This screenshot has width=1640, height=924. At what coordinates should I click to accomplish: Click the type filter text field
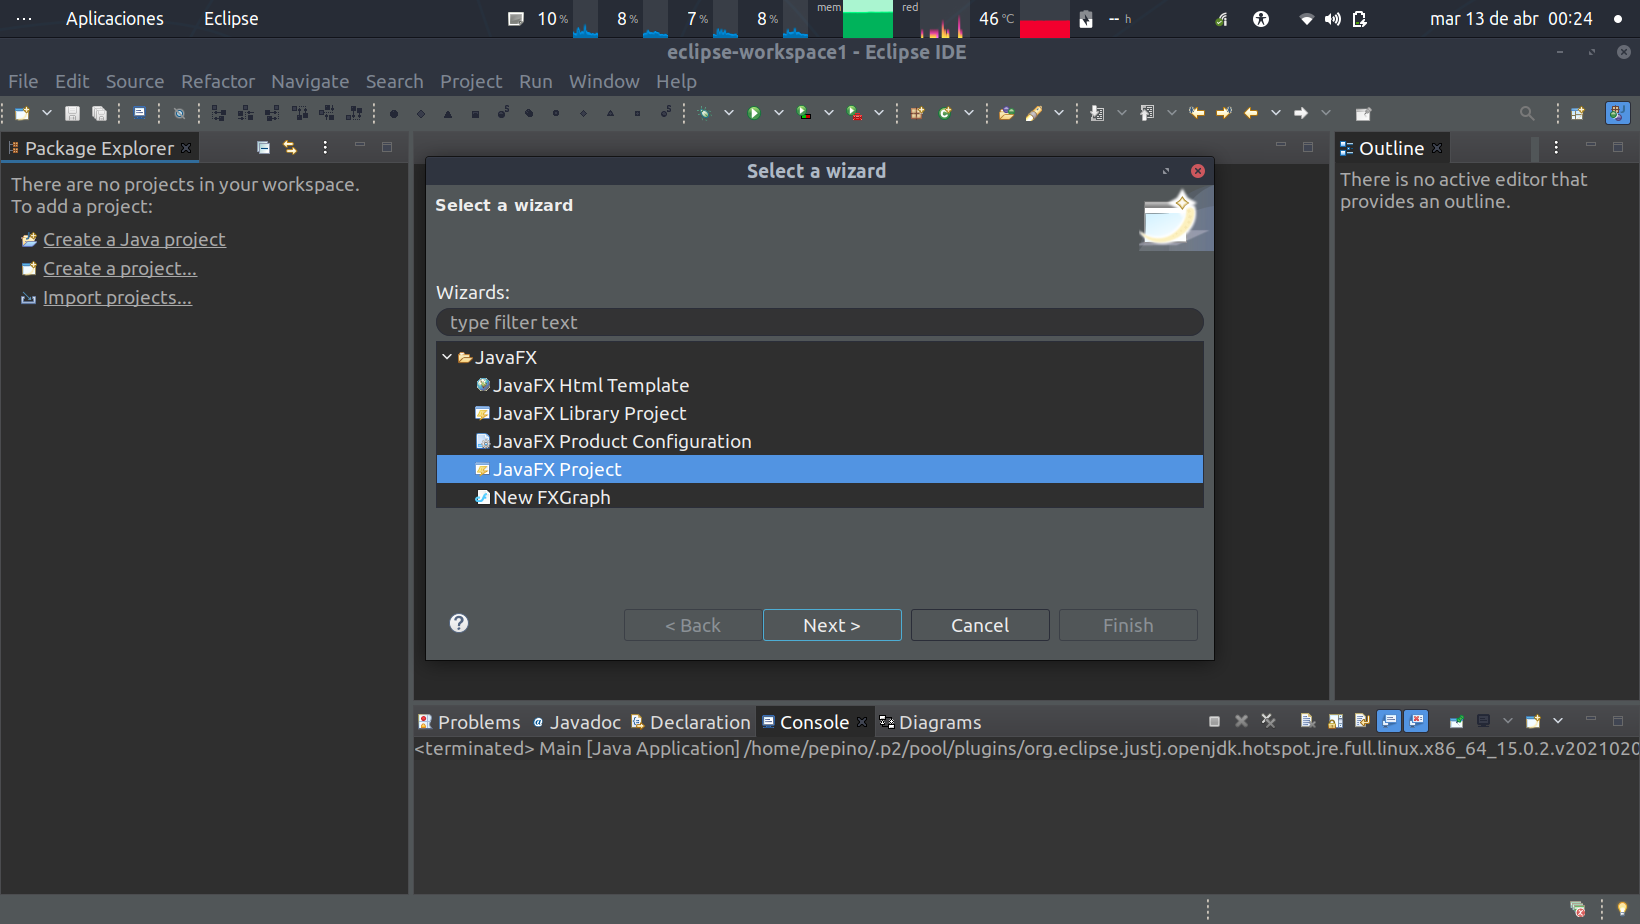coord(819,323)
